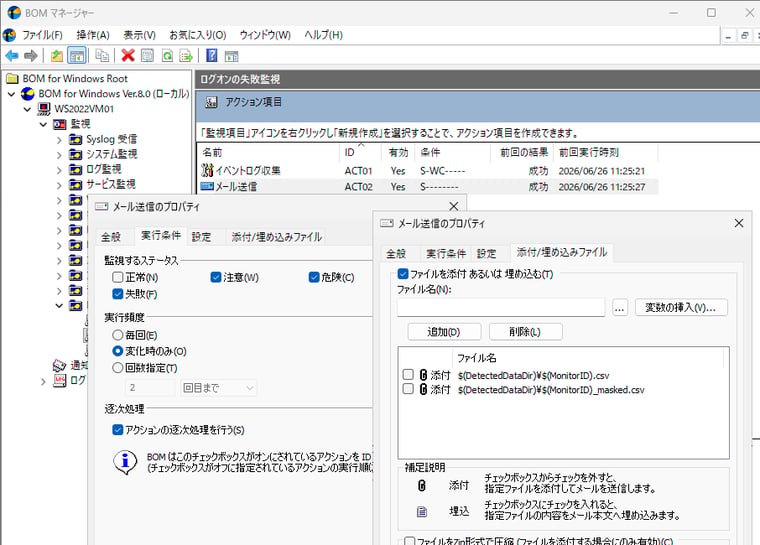Select the 回数指定(T) radio button
This screenshot has width=760, height=545.
coord(118,368)
